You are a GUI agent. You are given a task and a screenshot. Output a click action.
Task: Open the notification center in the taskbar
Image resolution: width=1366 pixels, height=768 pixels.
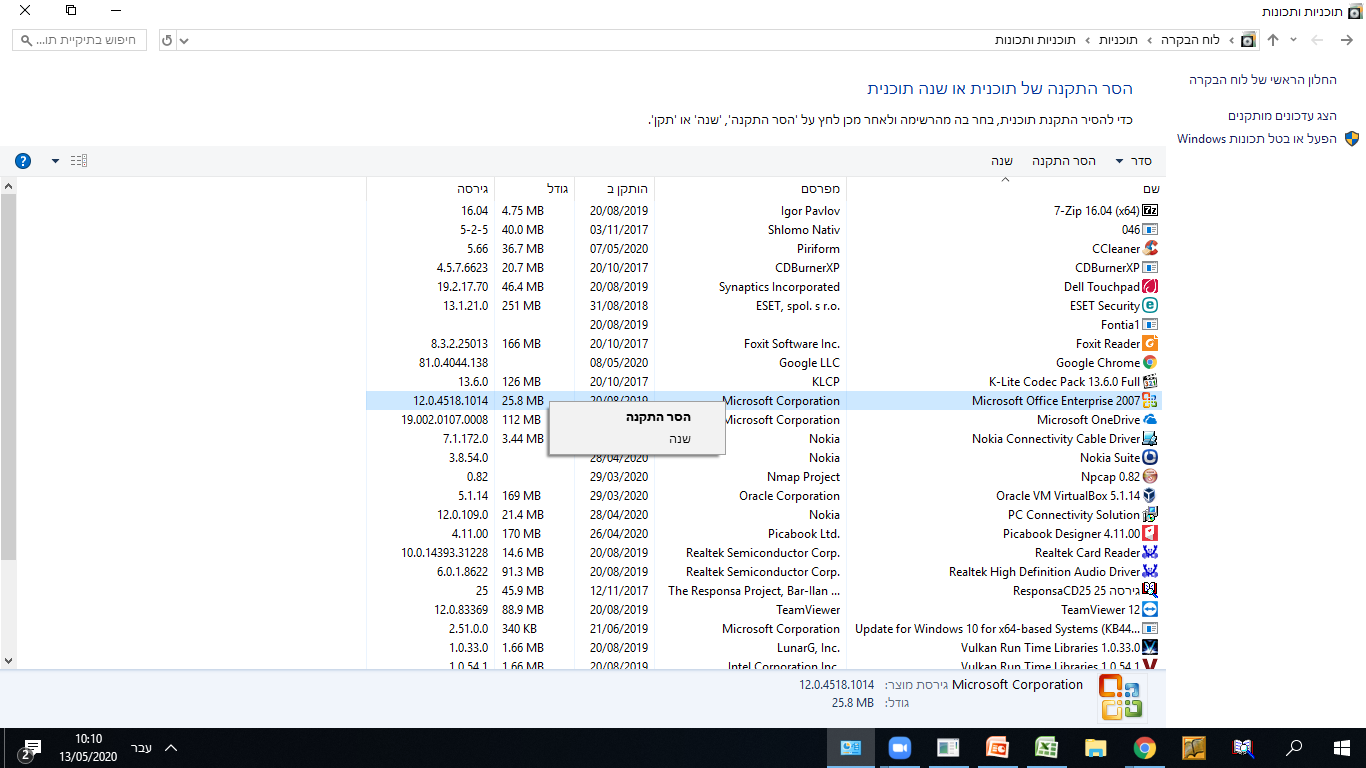point(28,748)
